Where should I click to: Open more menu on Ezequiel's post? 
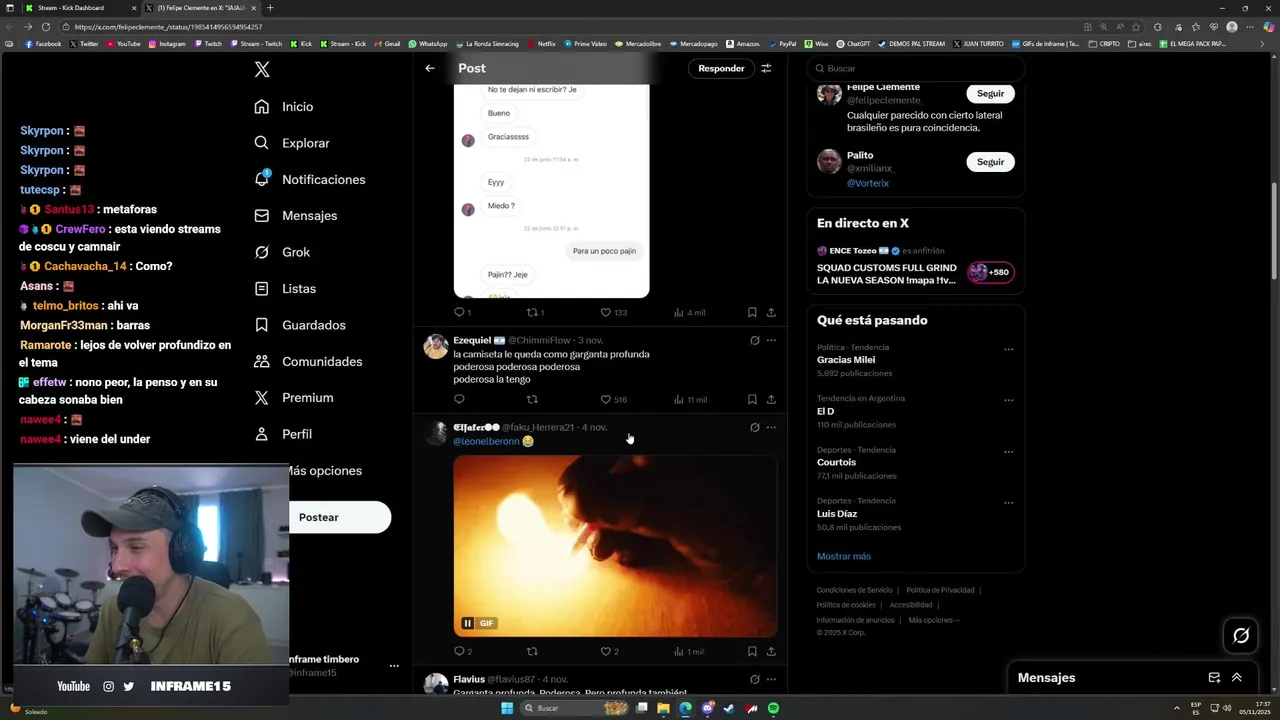(771, 340)
